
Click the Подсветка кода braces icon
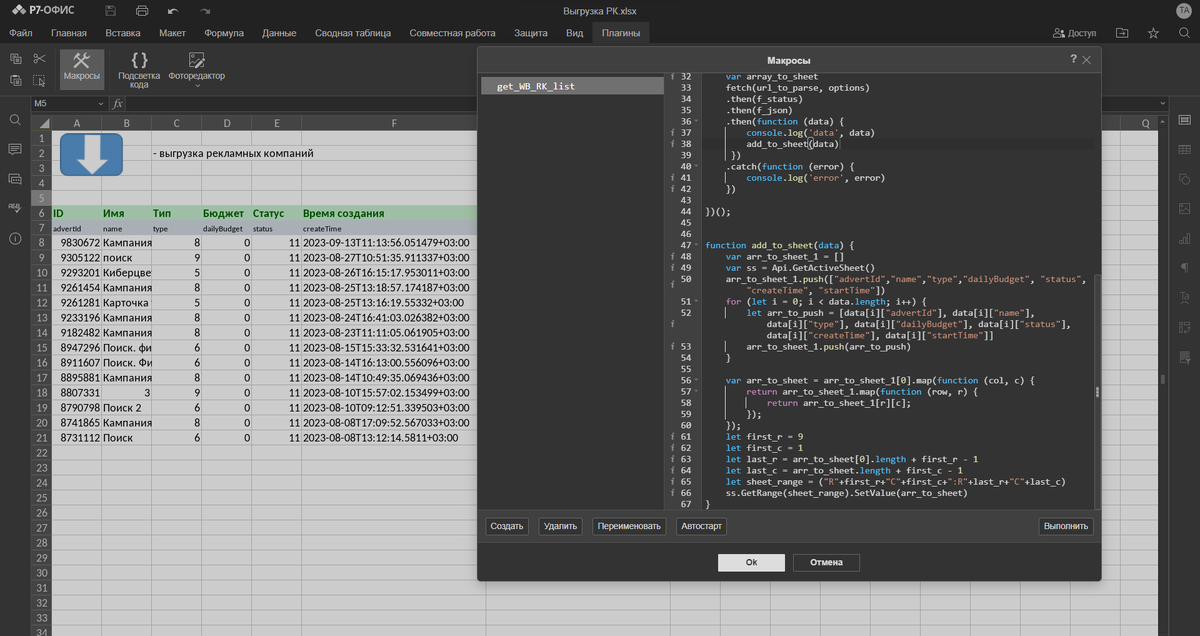pos(139,60)
